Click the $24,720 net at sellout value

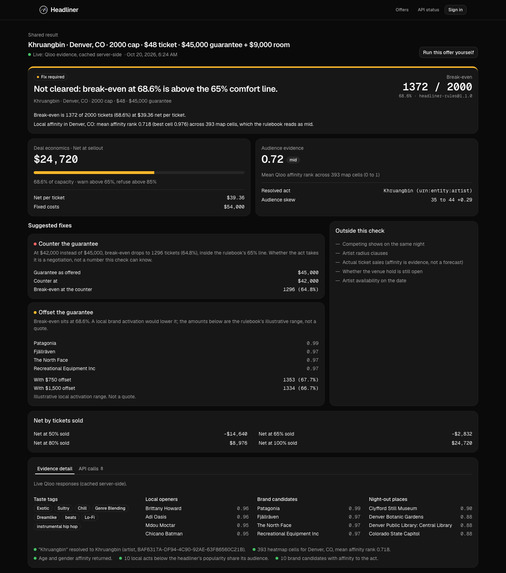pyautogui.click(x=56, y=159)
